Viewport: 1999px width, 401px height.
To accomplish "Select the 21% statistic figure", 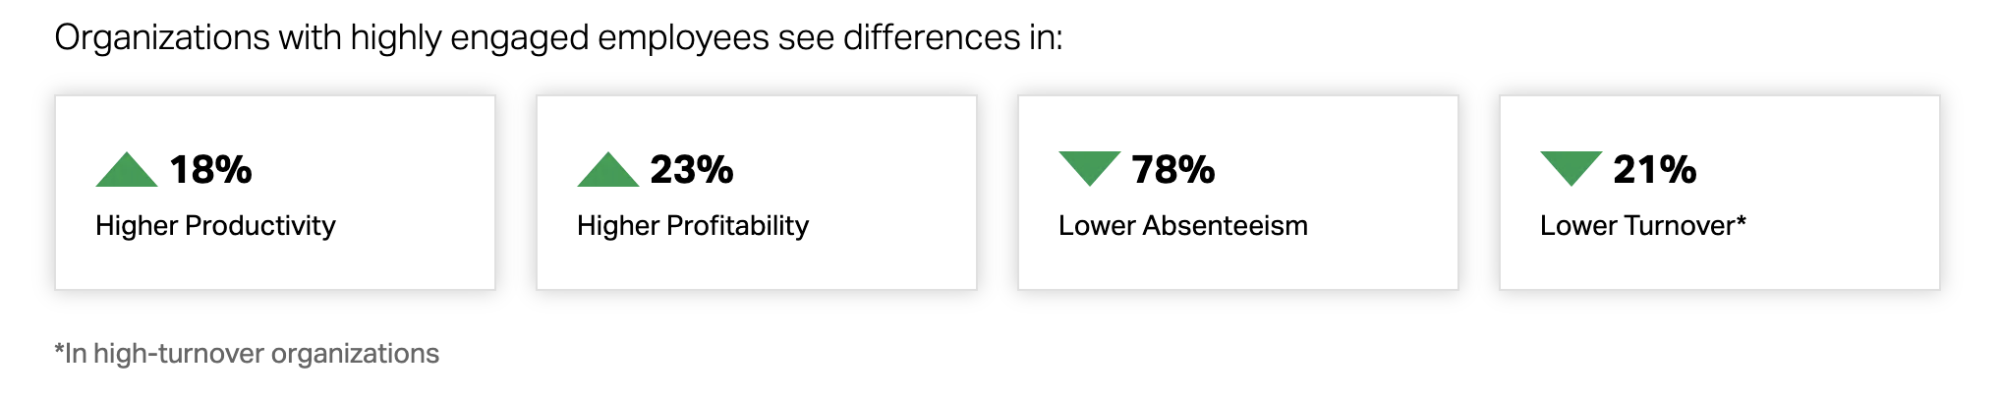I will tap(1655, 170).
